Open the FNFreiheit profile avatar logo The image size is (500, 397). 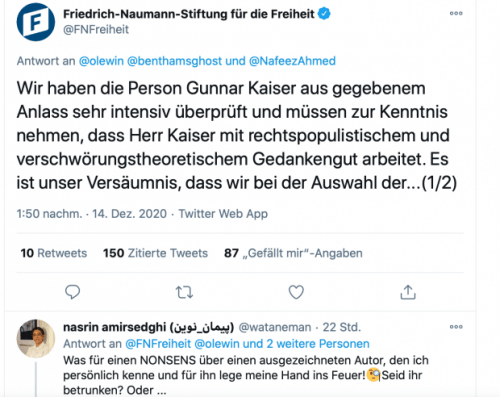[36, 22]
